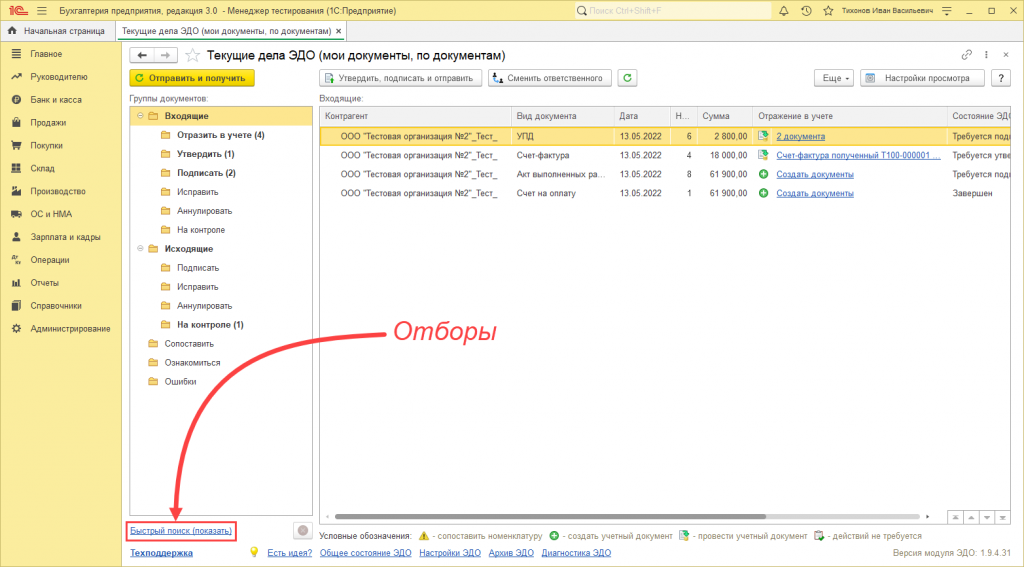The width and height of the screenshot is (1024, 567).
Task: Click the global search field
Action: click(673, 10)
